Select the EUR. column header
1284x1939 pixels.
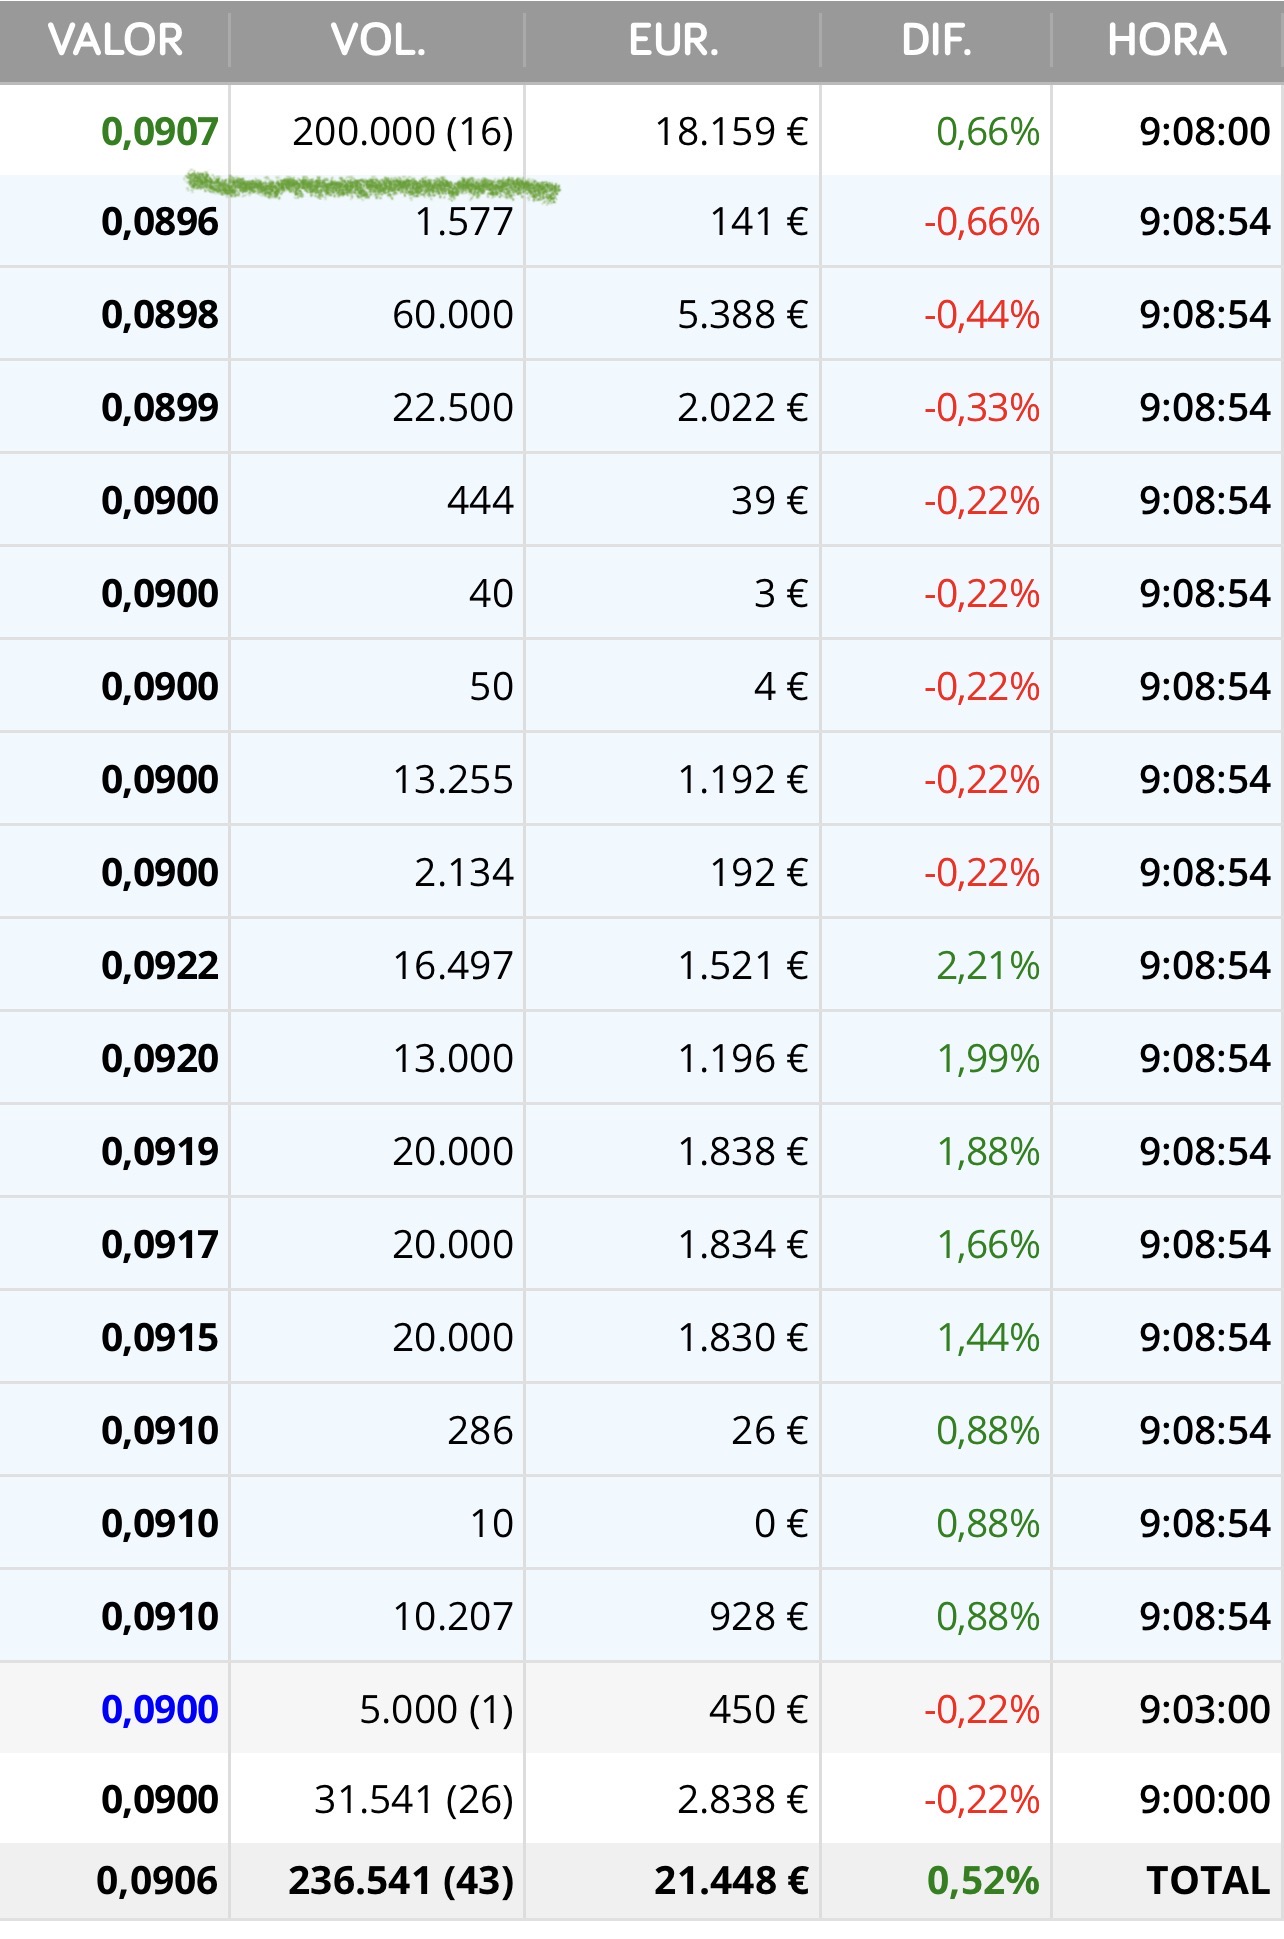coord(673,40)
